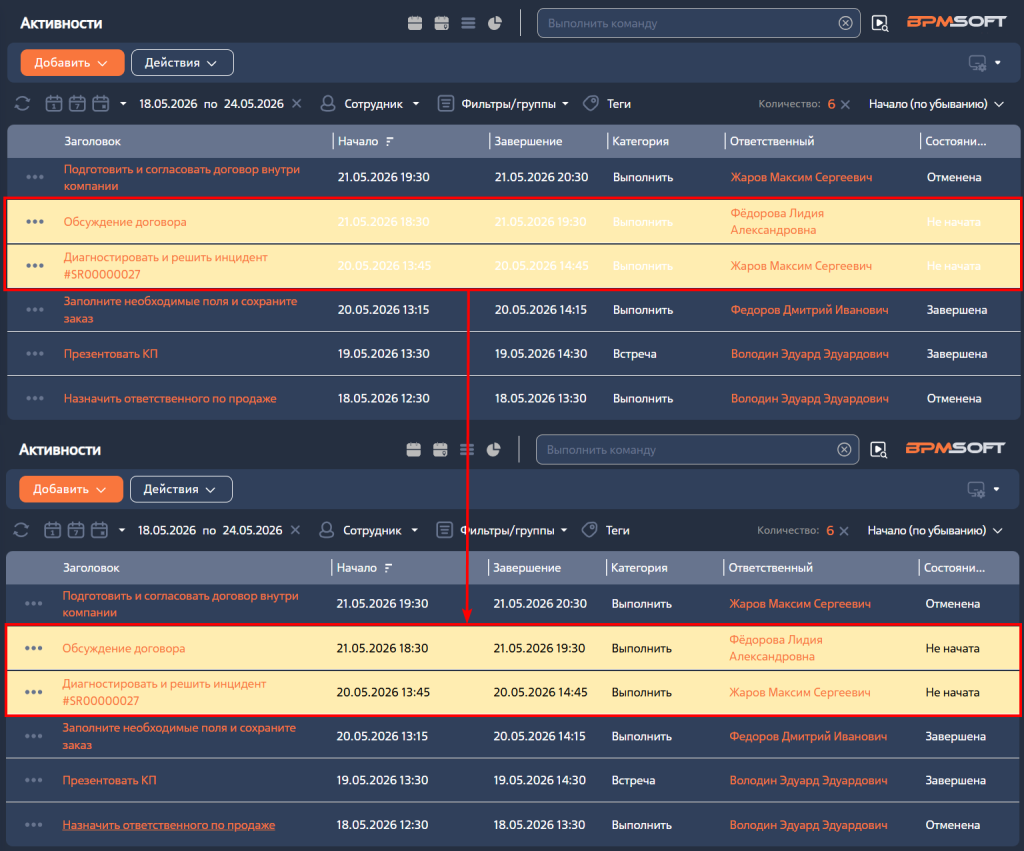
Task: Sort by upper Категория column header
Action: click(640, 141)
